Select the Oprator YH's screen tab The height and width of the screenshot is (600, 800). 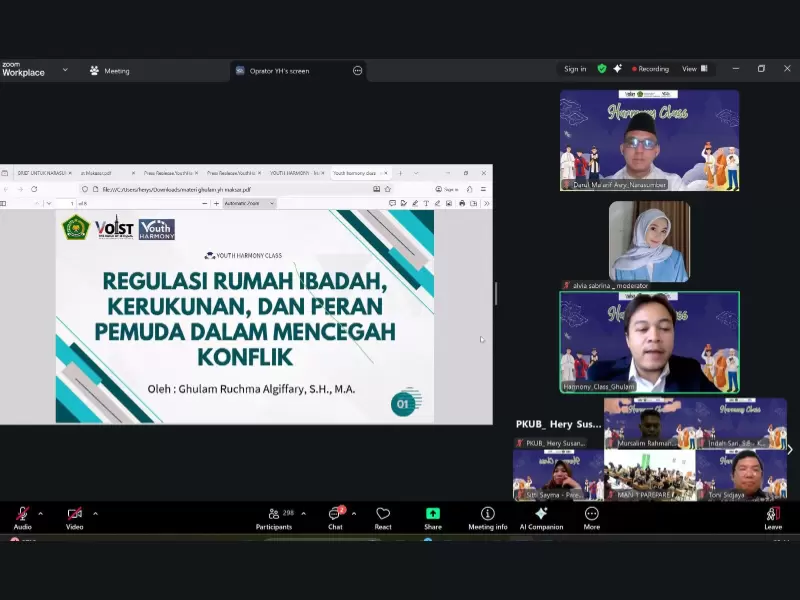coord(278,71)
